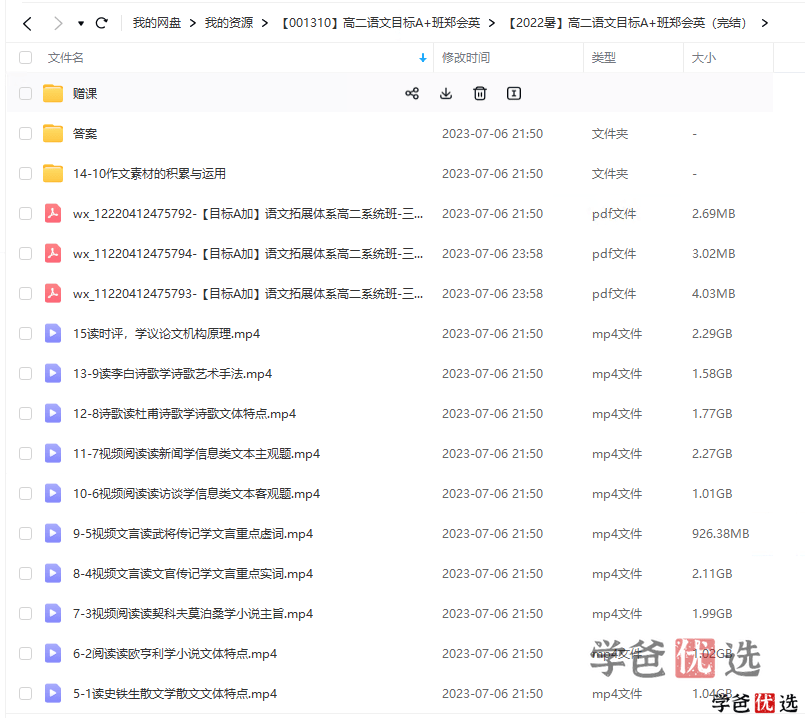Click video icon of 9-5视频文言读武将传记 file
805x718 pixels.
(x=53, y=534)
